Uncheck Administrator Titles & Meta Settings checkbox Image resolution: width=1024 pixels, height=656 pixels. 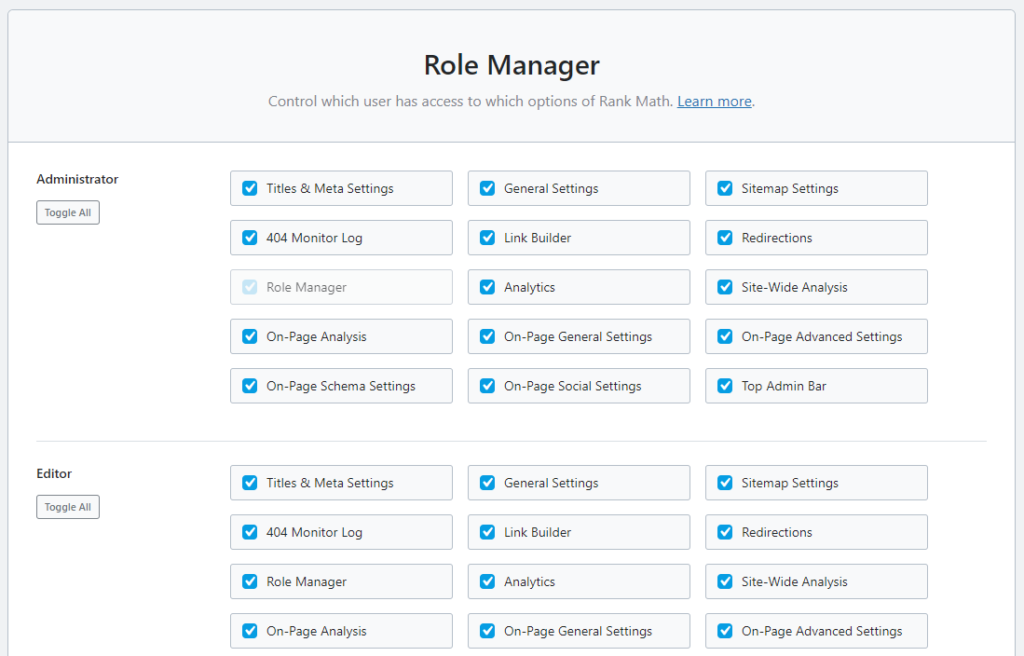click(x=249, y=188)
